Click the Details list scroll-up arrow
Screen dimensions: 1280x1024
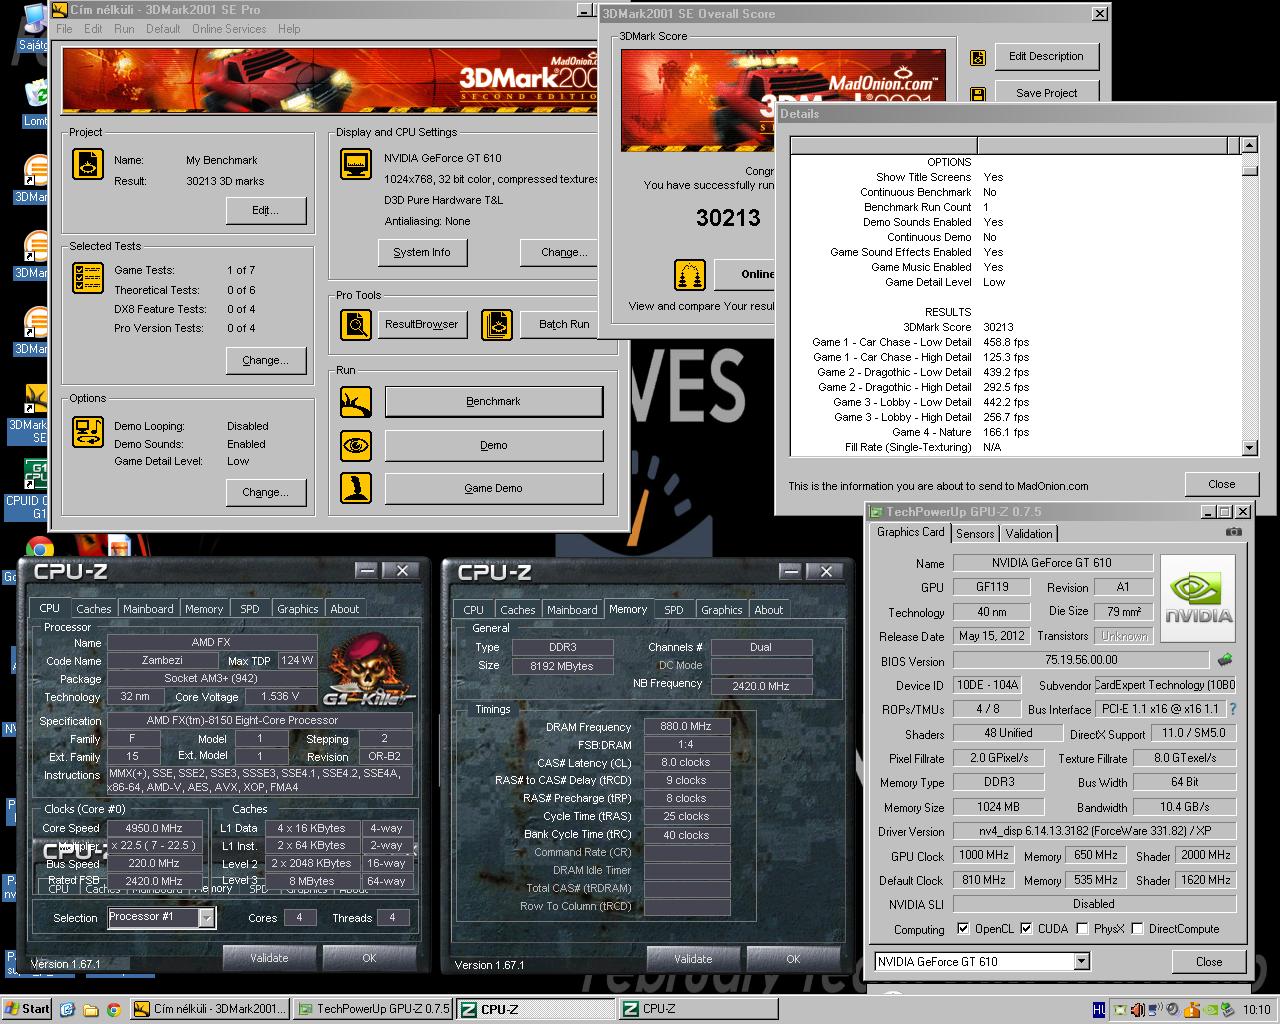point(1250,145)
